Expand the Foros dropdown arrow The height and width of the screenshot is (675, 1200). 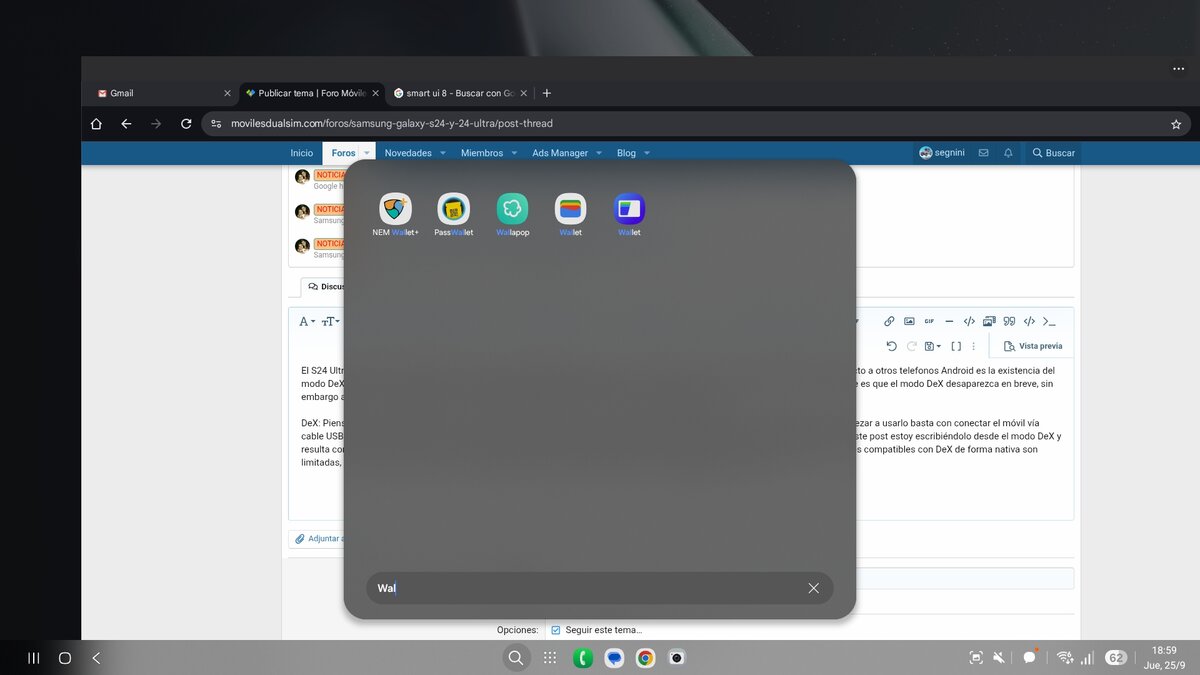(x=367, y=153)
